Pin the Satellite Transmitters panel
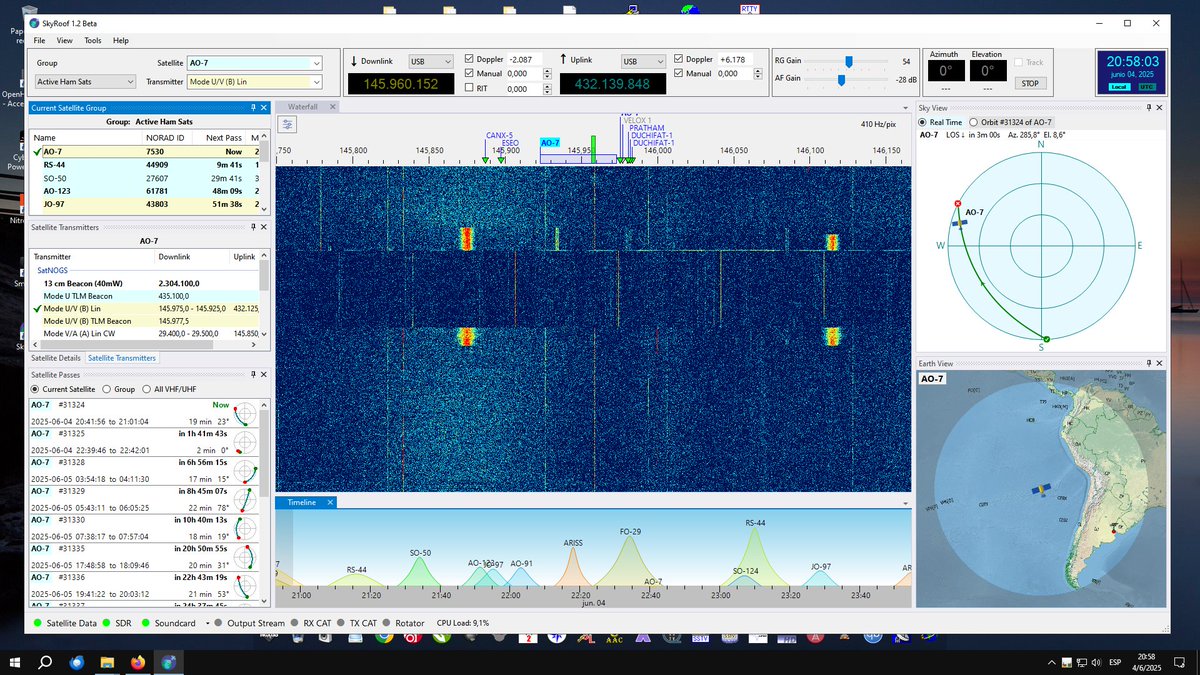This screenshot has width=1200, height=675. tap(253, 227)
